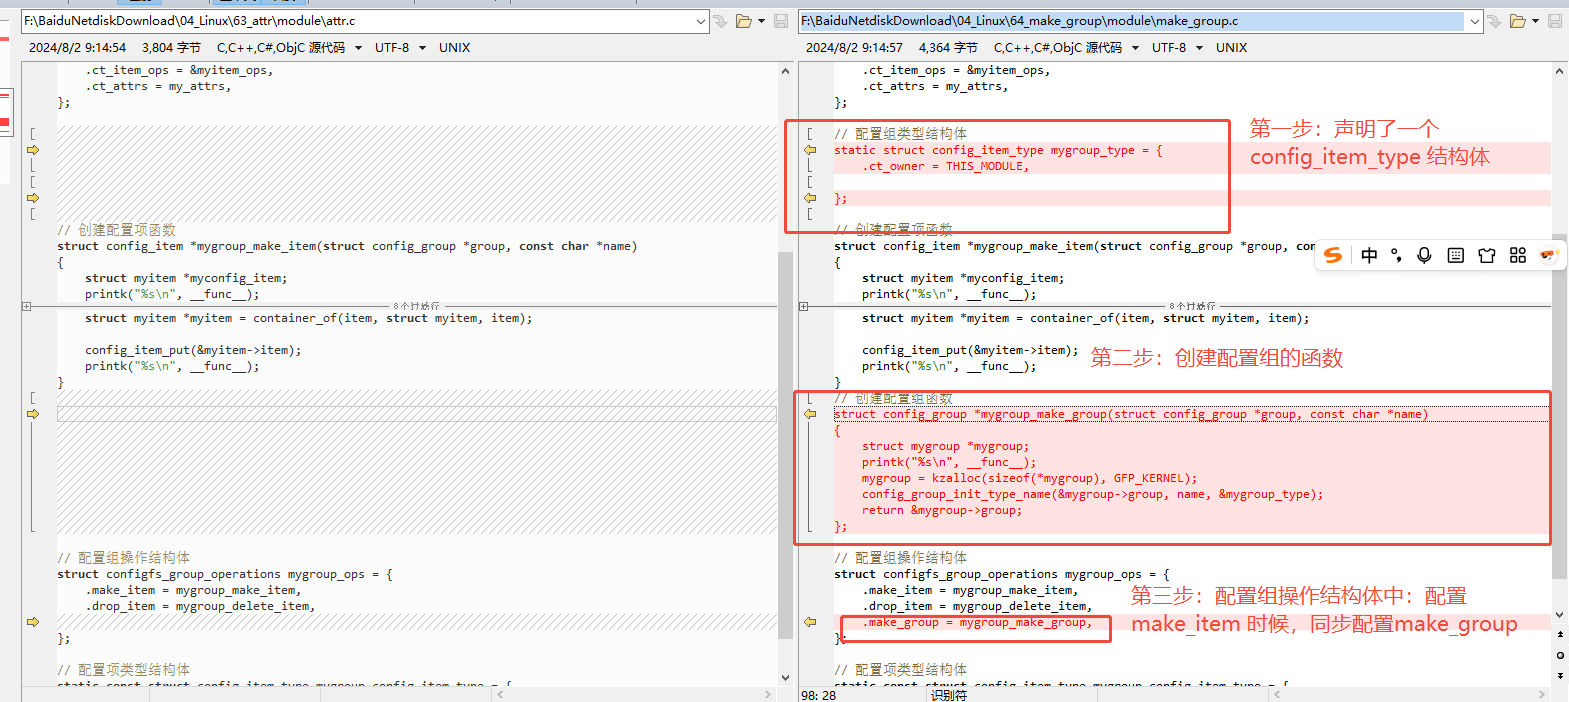The width and height of the screenshot is (1569, 702).
Task: Open left folder button dropdown arrow
Action: pos(762,21)
